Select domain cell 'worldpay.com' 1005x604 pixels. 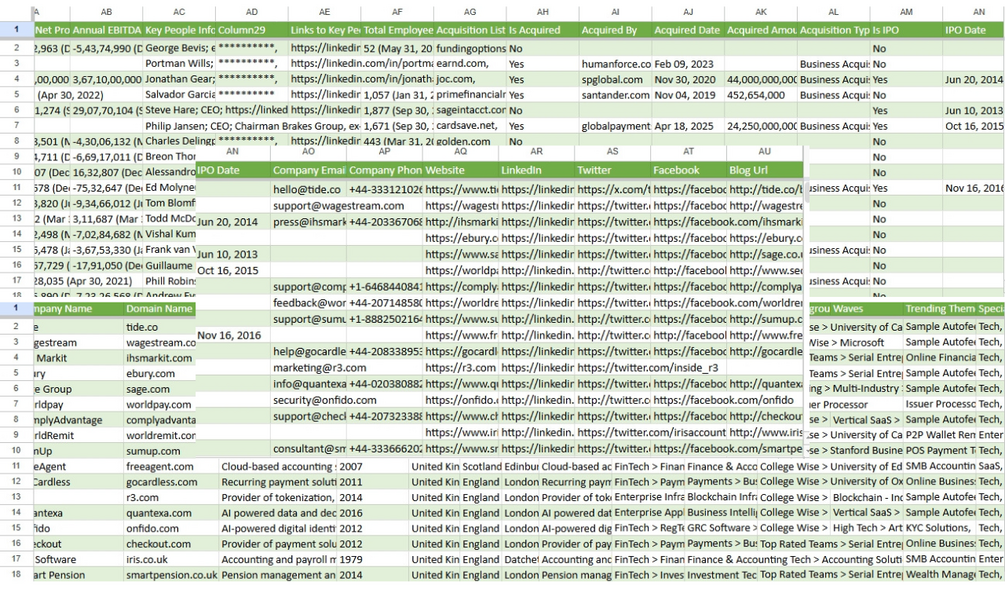pyautogui.click(x=160, y=405)
